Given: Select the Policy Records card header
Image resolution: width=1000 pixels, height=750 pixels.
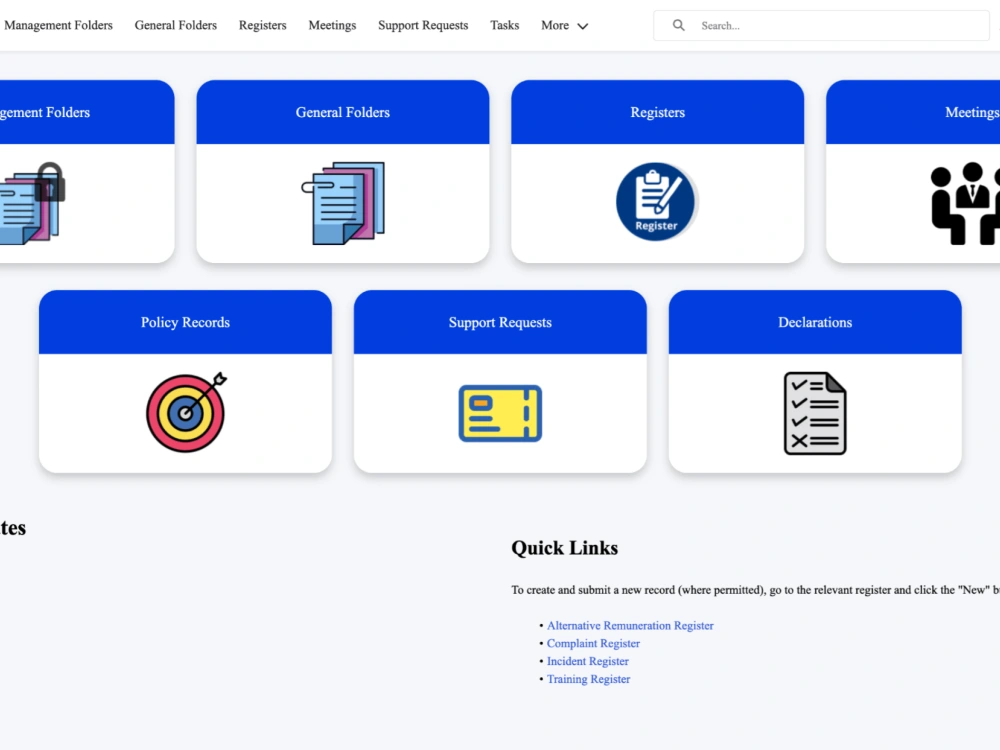Looking at the screenshot, I should [x=186, y=322].
